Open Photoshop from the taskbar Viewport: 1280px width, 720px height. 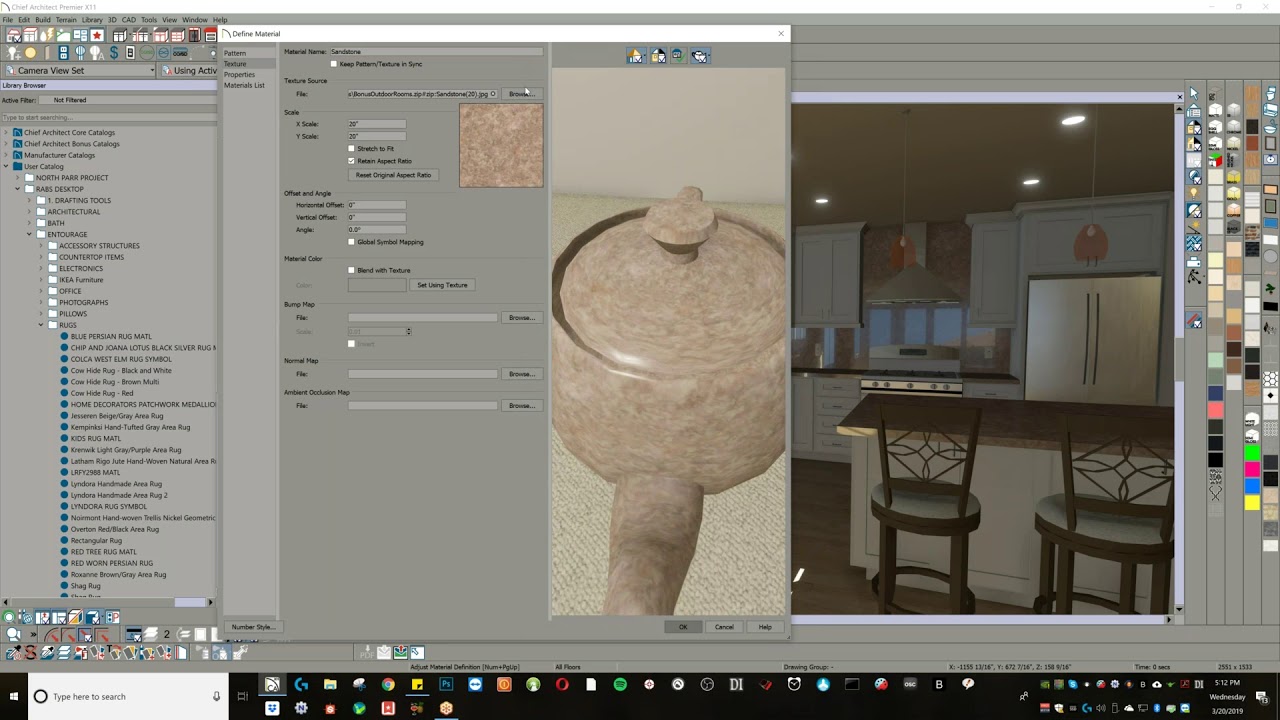coord(446,685)
